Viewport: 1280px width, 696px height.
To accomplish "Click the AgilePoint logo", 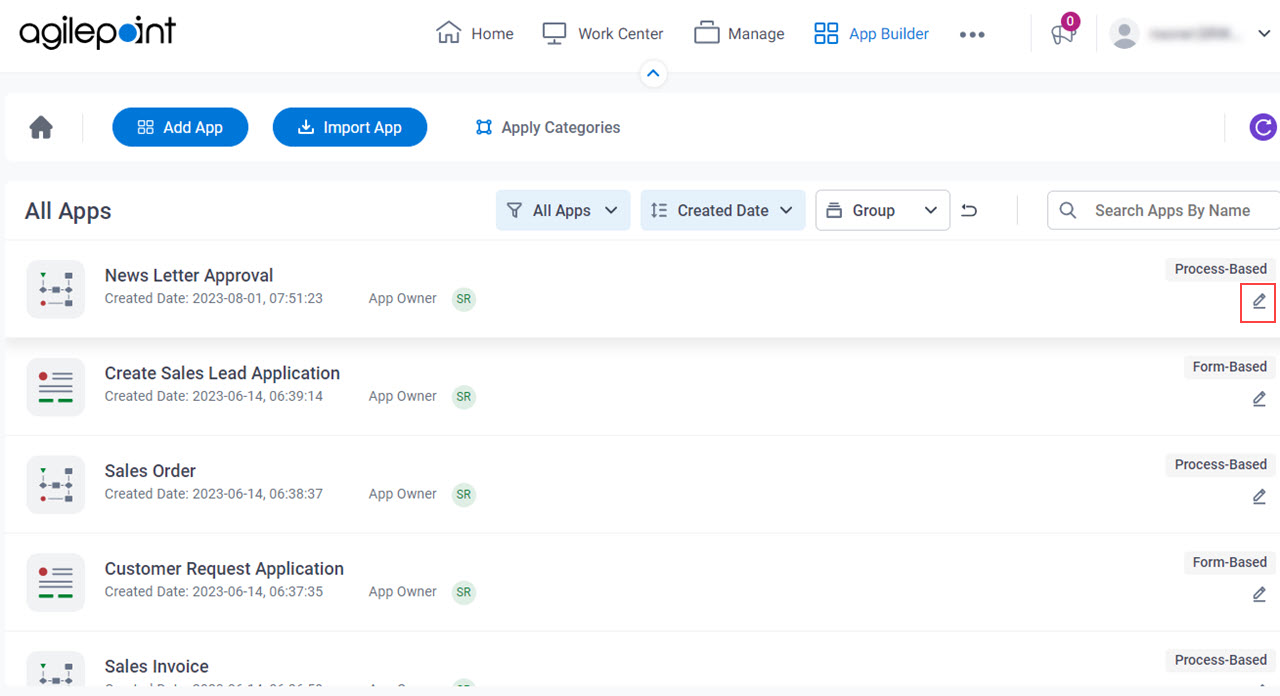I will [97, 33].
